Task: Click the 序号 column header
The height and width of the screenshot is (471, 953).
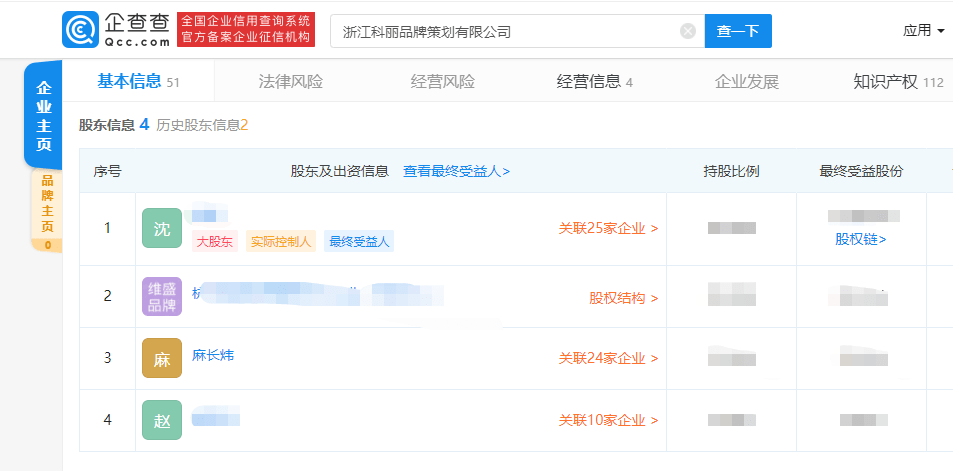Action: [108, 171]
